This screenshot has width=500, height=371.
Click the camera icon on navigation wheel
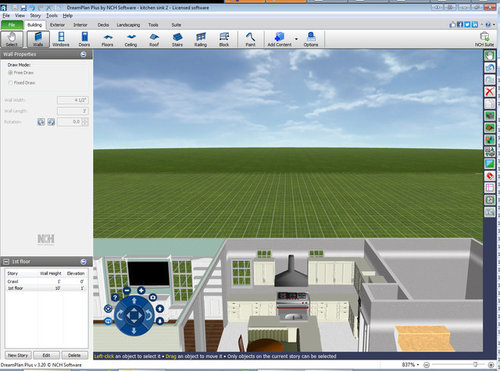153,297
